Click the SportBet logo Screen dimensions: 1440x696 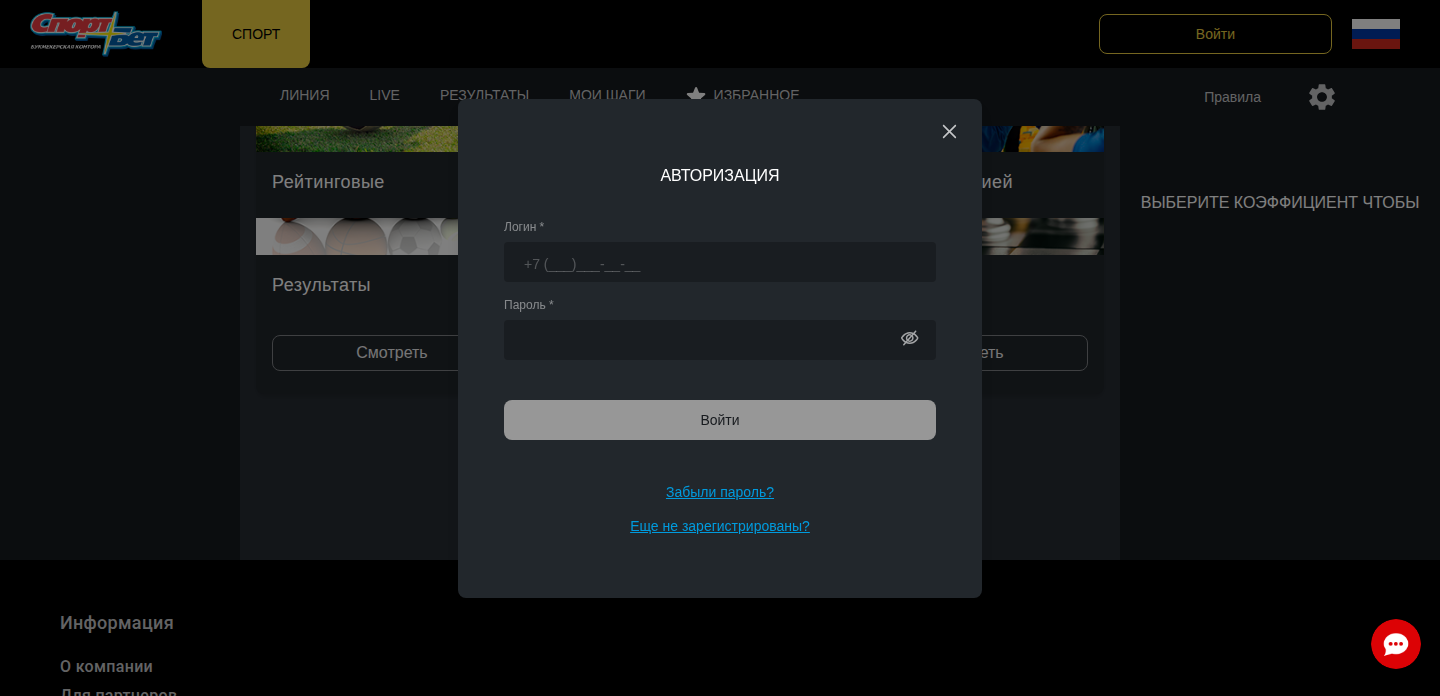95,34
